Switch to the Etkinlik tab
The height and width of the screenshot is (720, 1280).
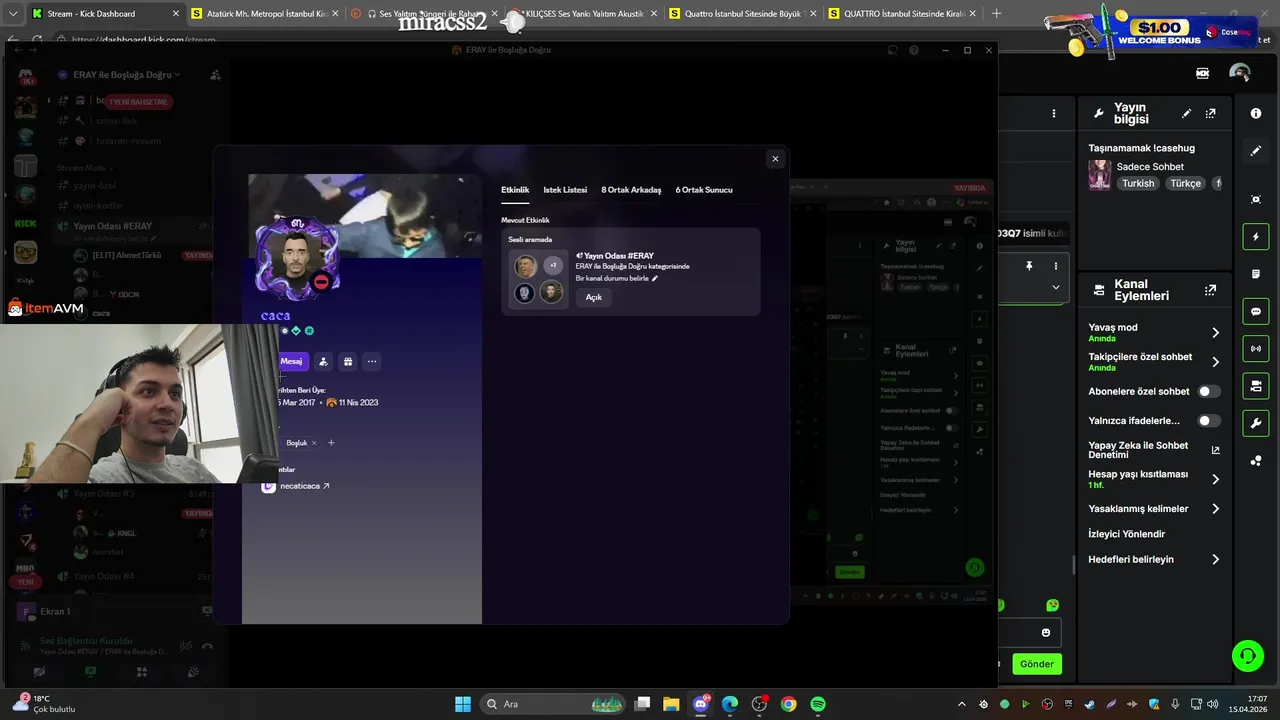pyautogui.click(x=515, y=190)
